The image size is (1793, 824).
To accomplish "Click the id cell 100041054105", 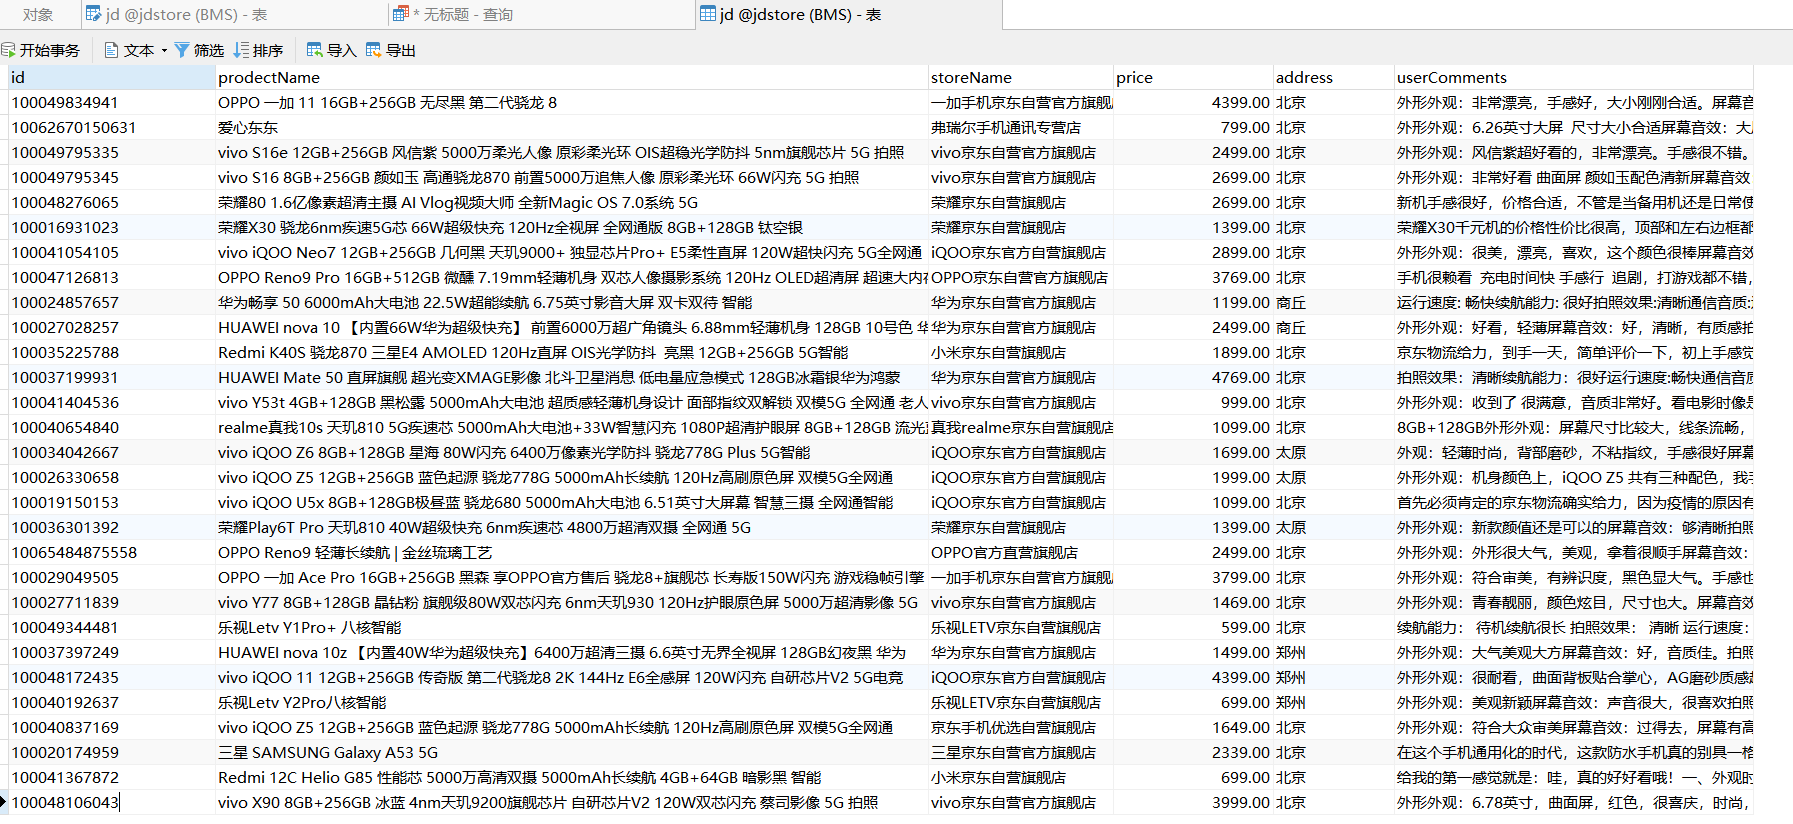I will [x=112, y=253].
